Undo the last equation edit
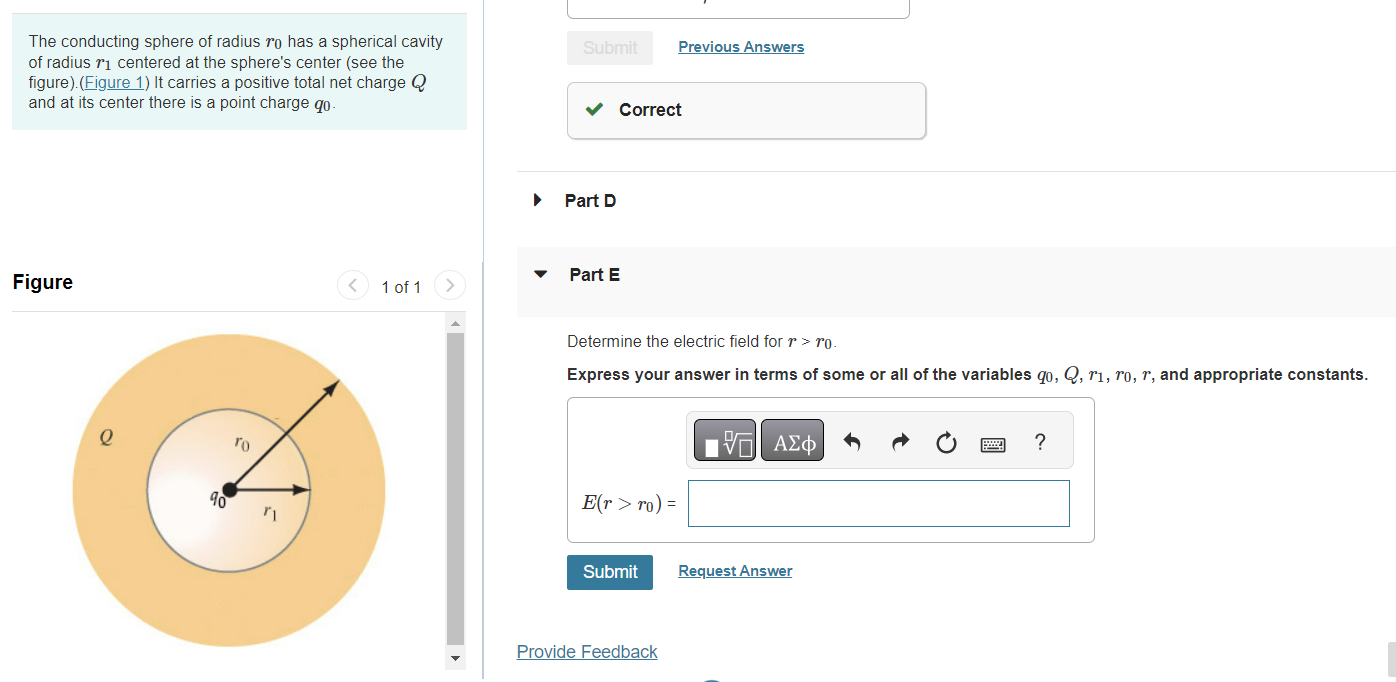 853,440
